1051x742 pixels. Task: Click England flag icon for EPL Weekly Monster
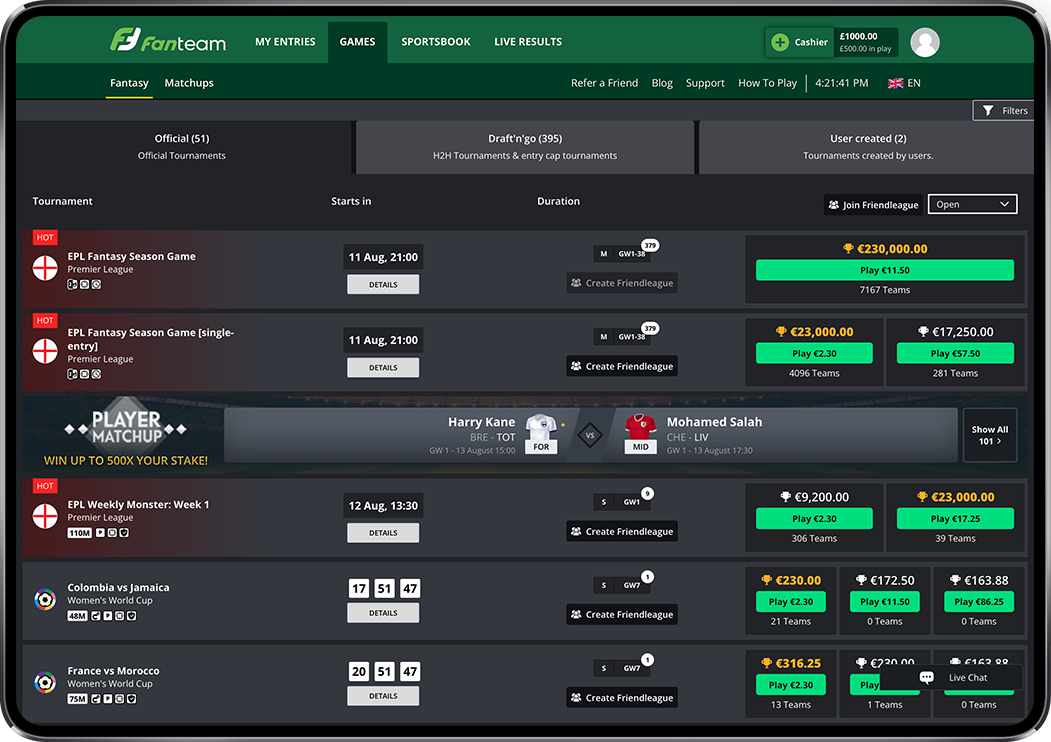[45, 516]
